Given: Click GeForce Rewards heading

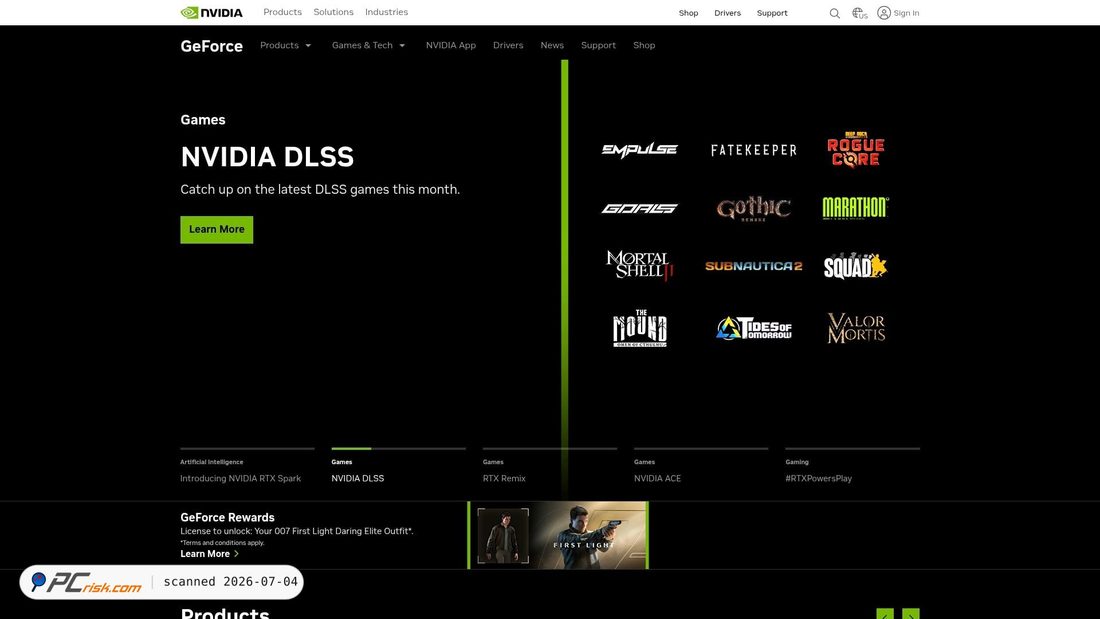Looking at the screenshot, I should 227,517.
